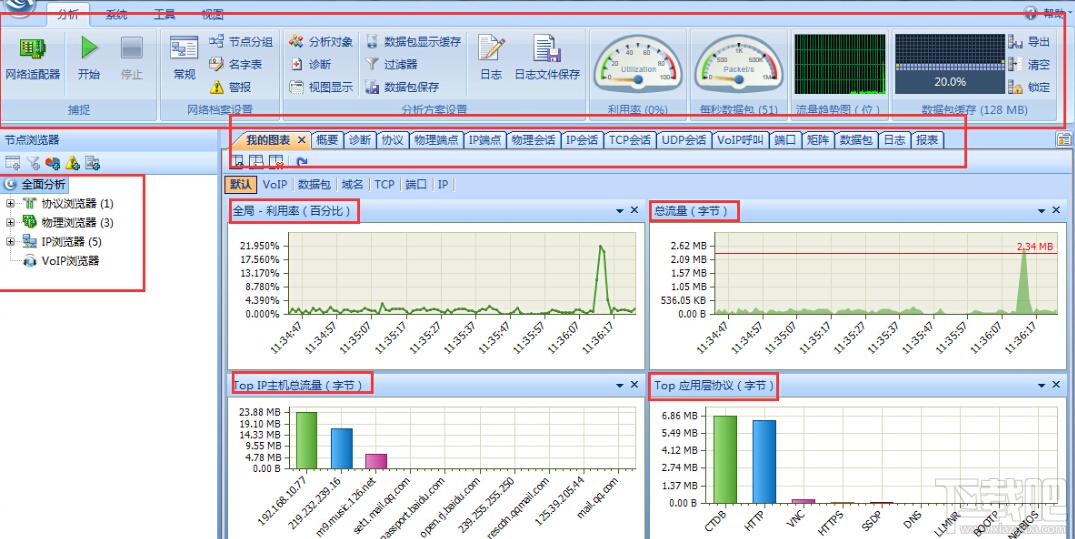
Task: Switch to the 物理端点 tab
Action: point(436,140)
